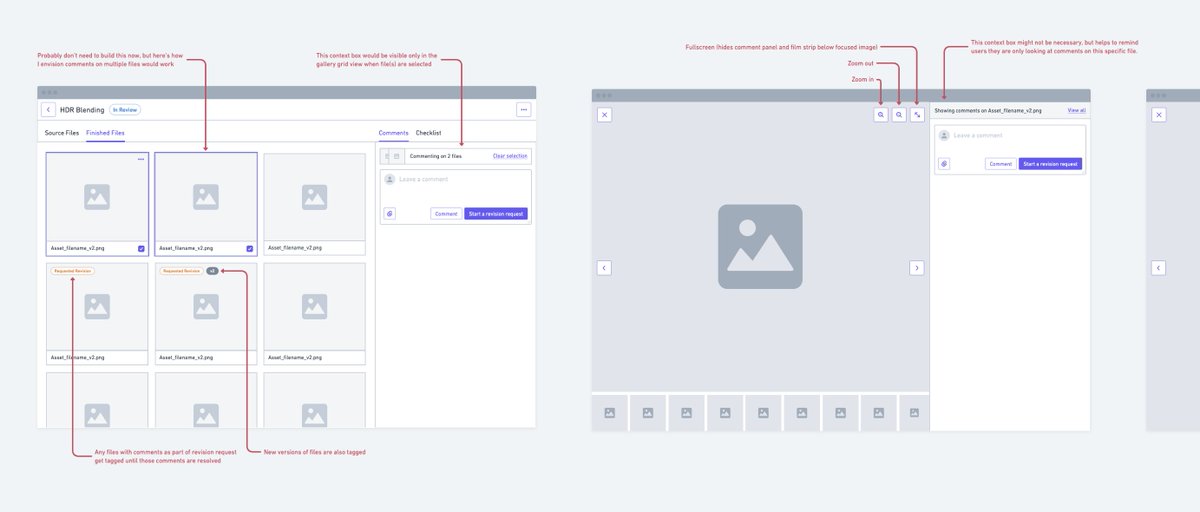This screenshot has height=512, width=1200.
Task: Click the View all comments link
Action: point(1076,110)
